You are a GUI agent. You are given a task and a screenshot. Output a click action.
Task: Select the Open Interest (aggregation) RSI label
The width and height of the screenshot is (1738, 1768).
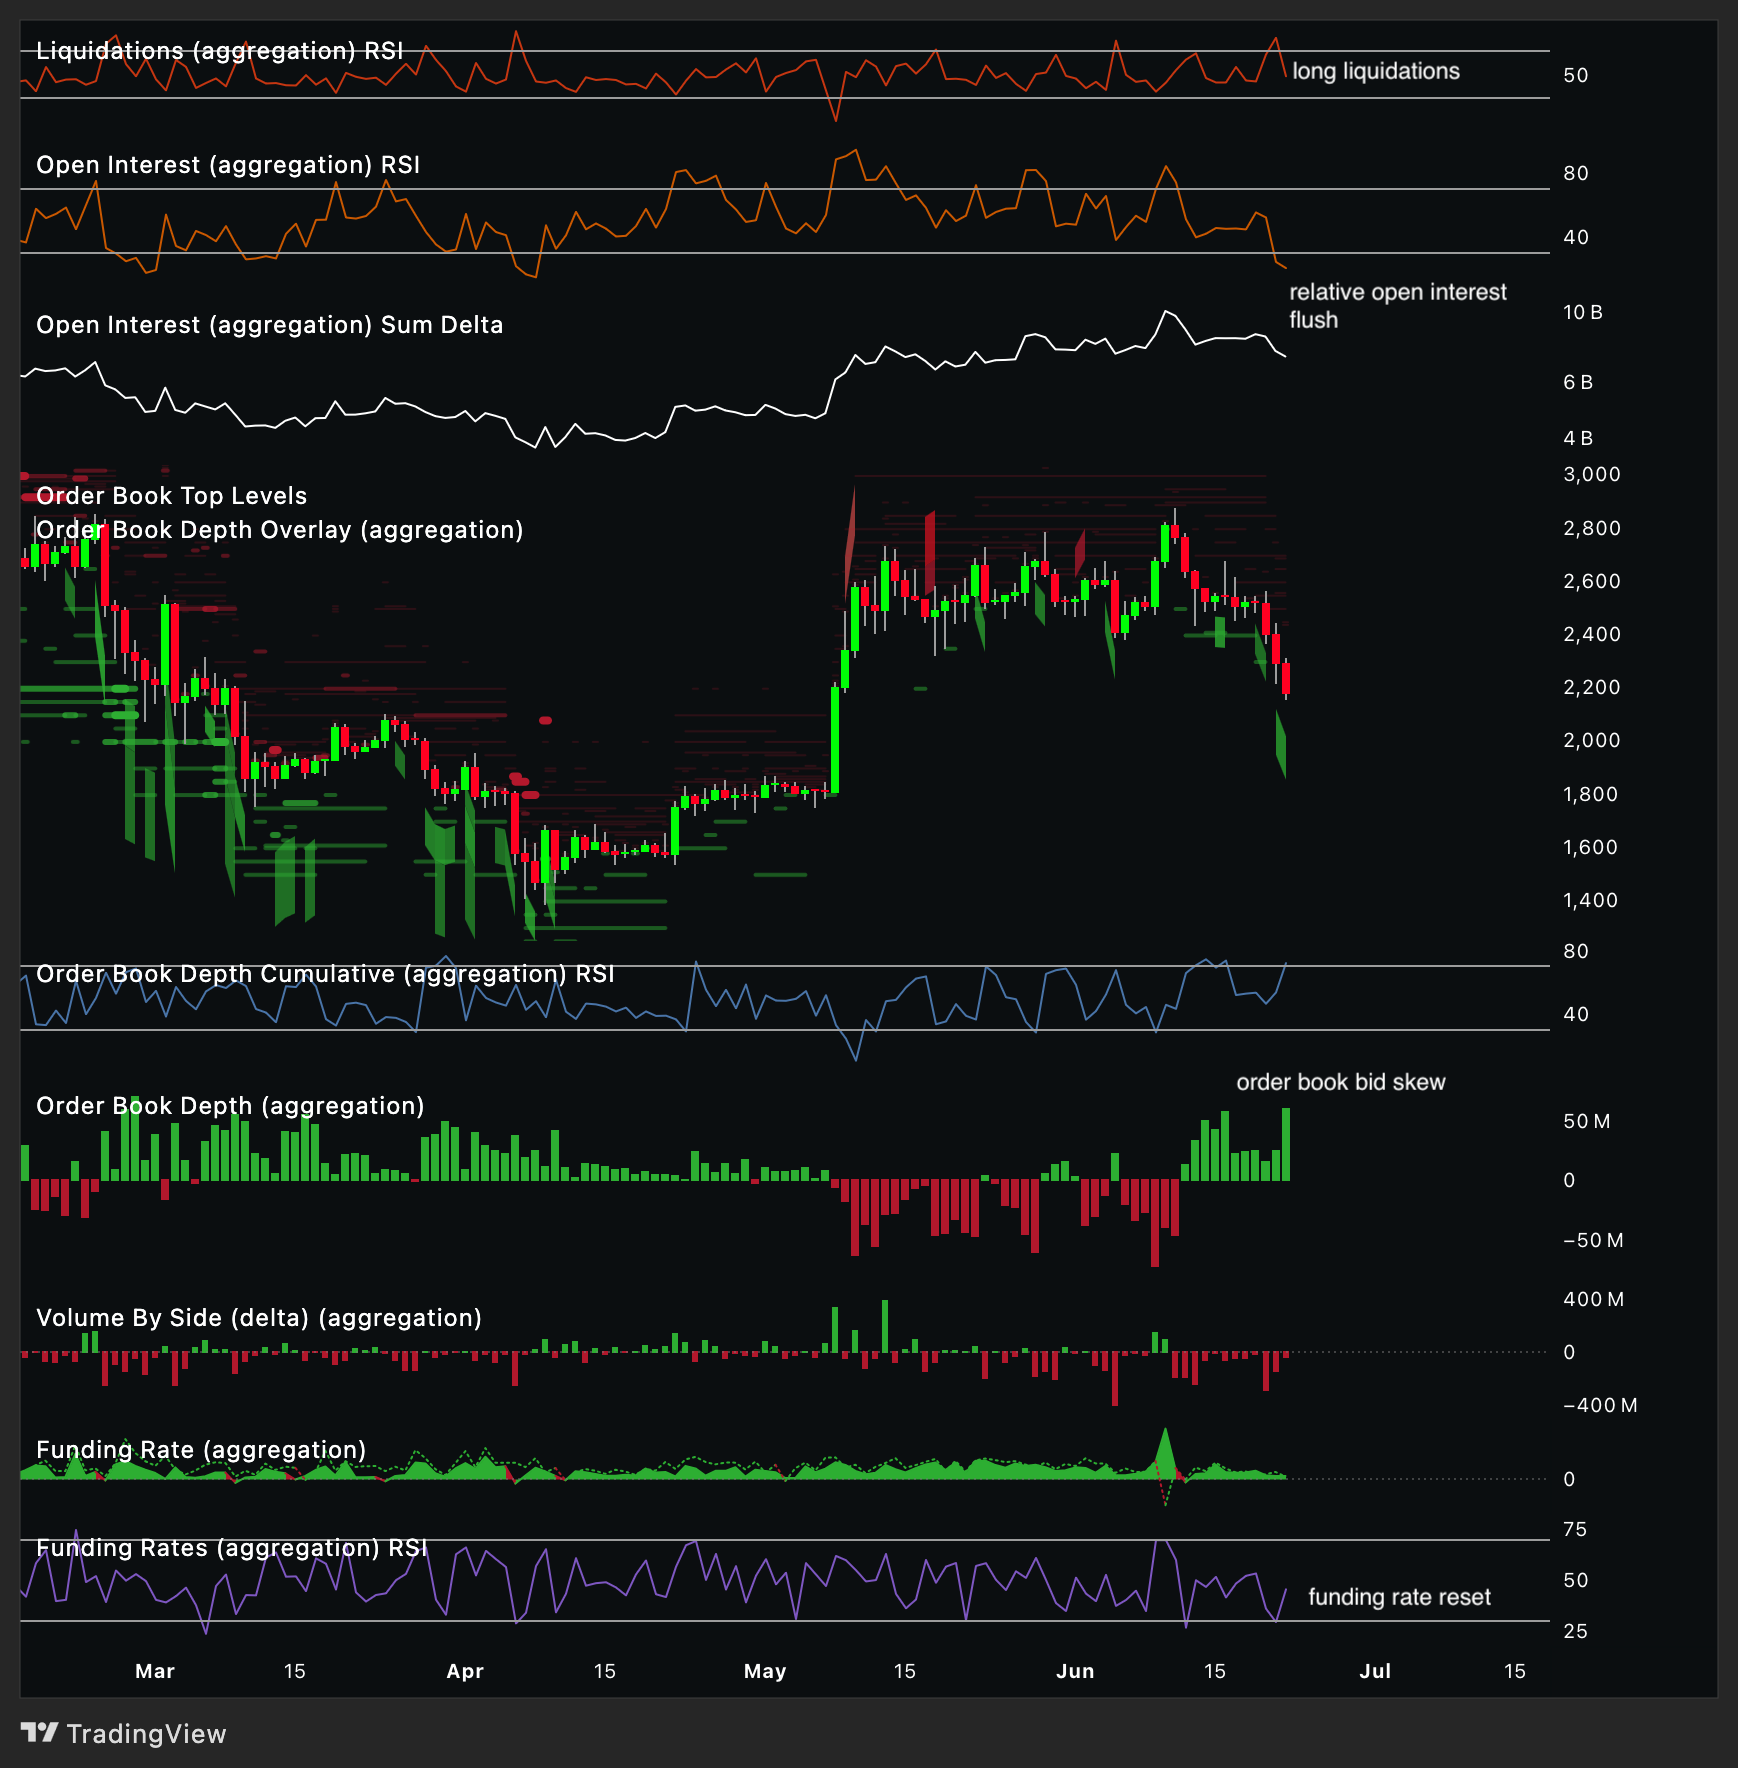tap(227, 165)
